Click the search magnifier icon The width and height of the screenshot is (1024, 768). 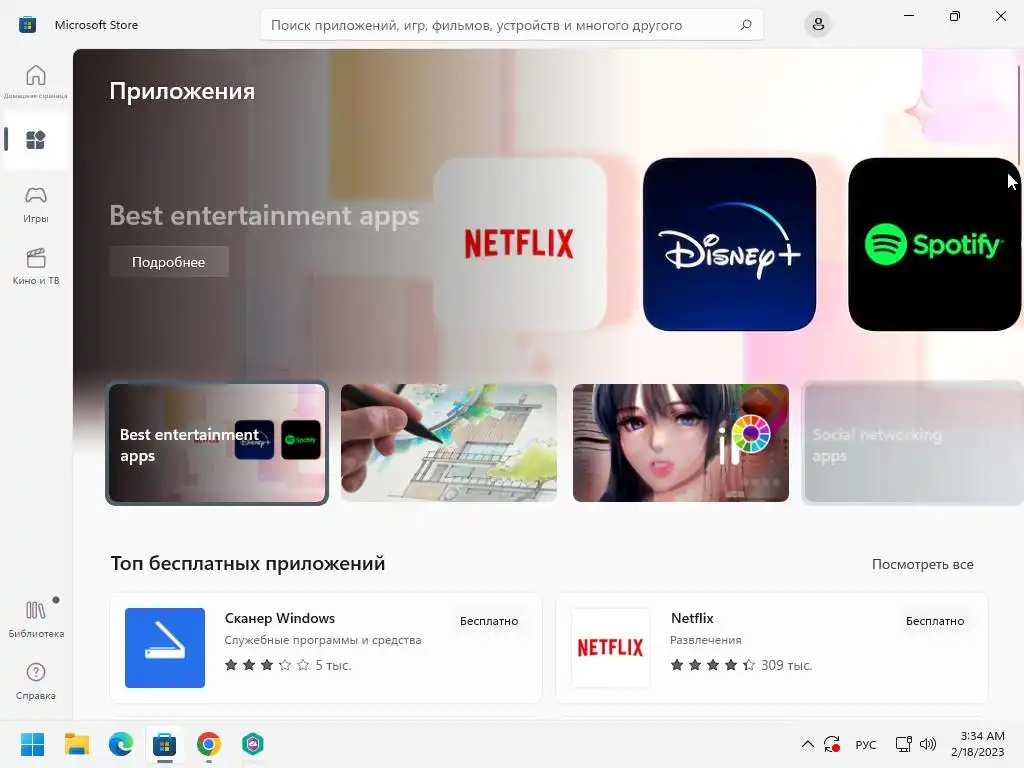click(746, 25)
